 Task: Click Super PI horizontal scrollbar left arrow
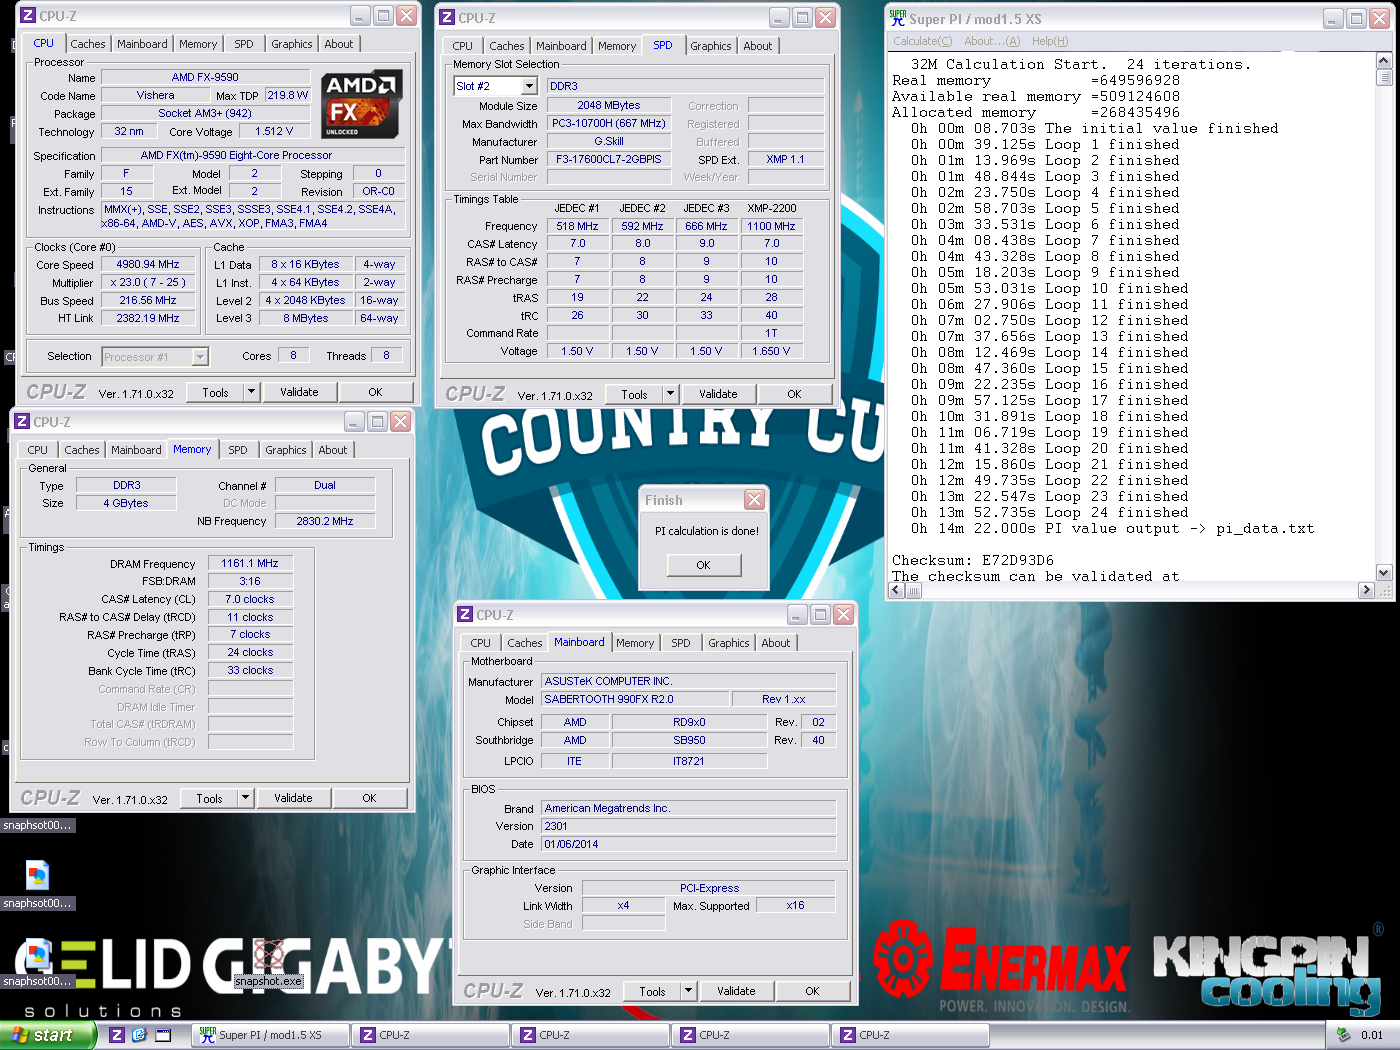897,590
